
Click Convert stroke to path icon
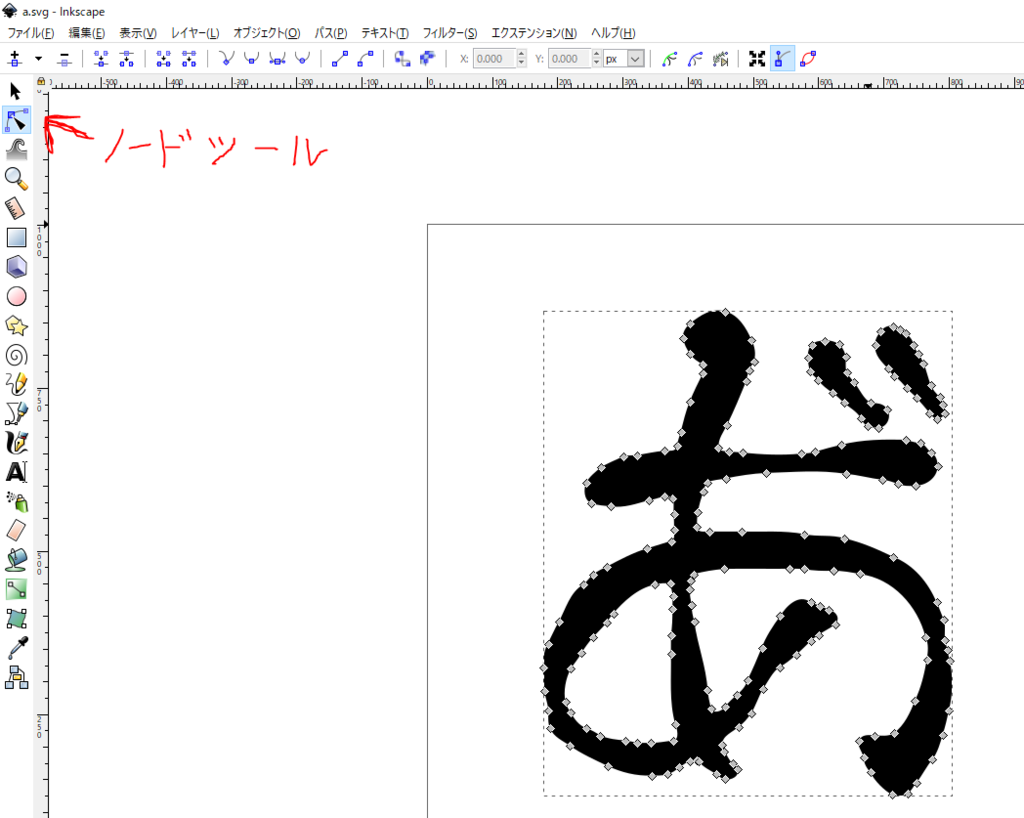click(428, 59)
